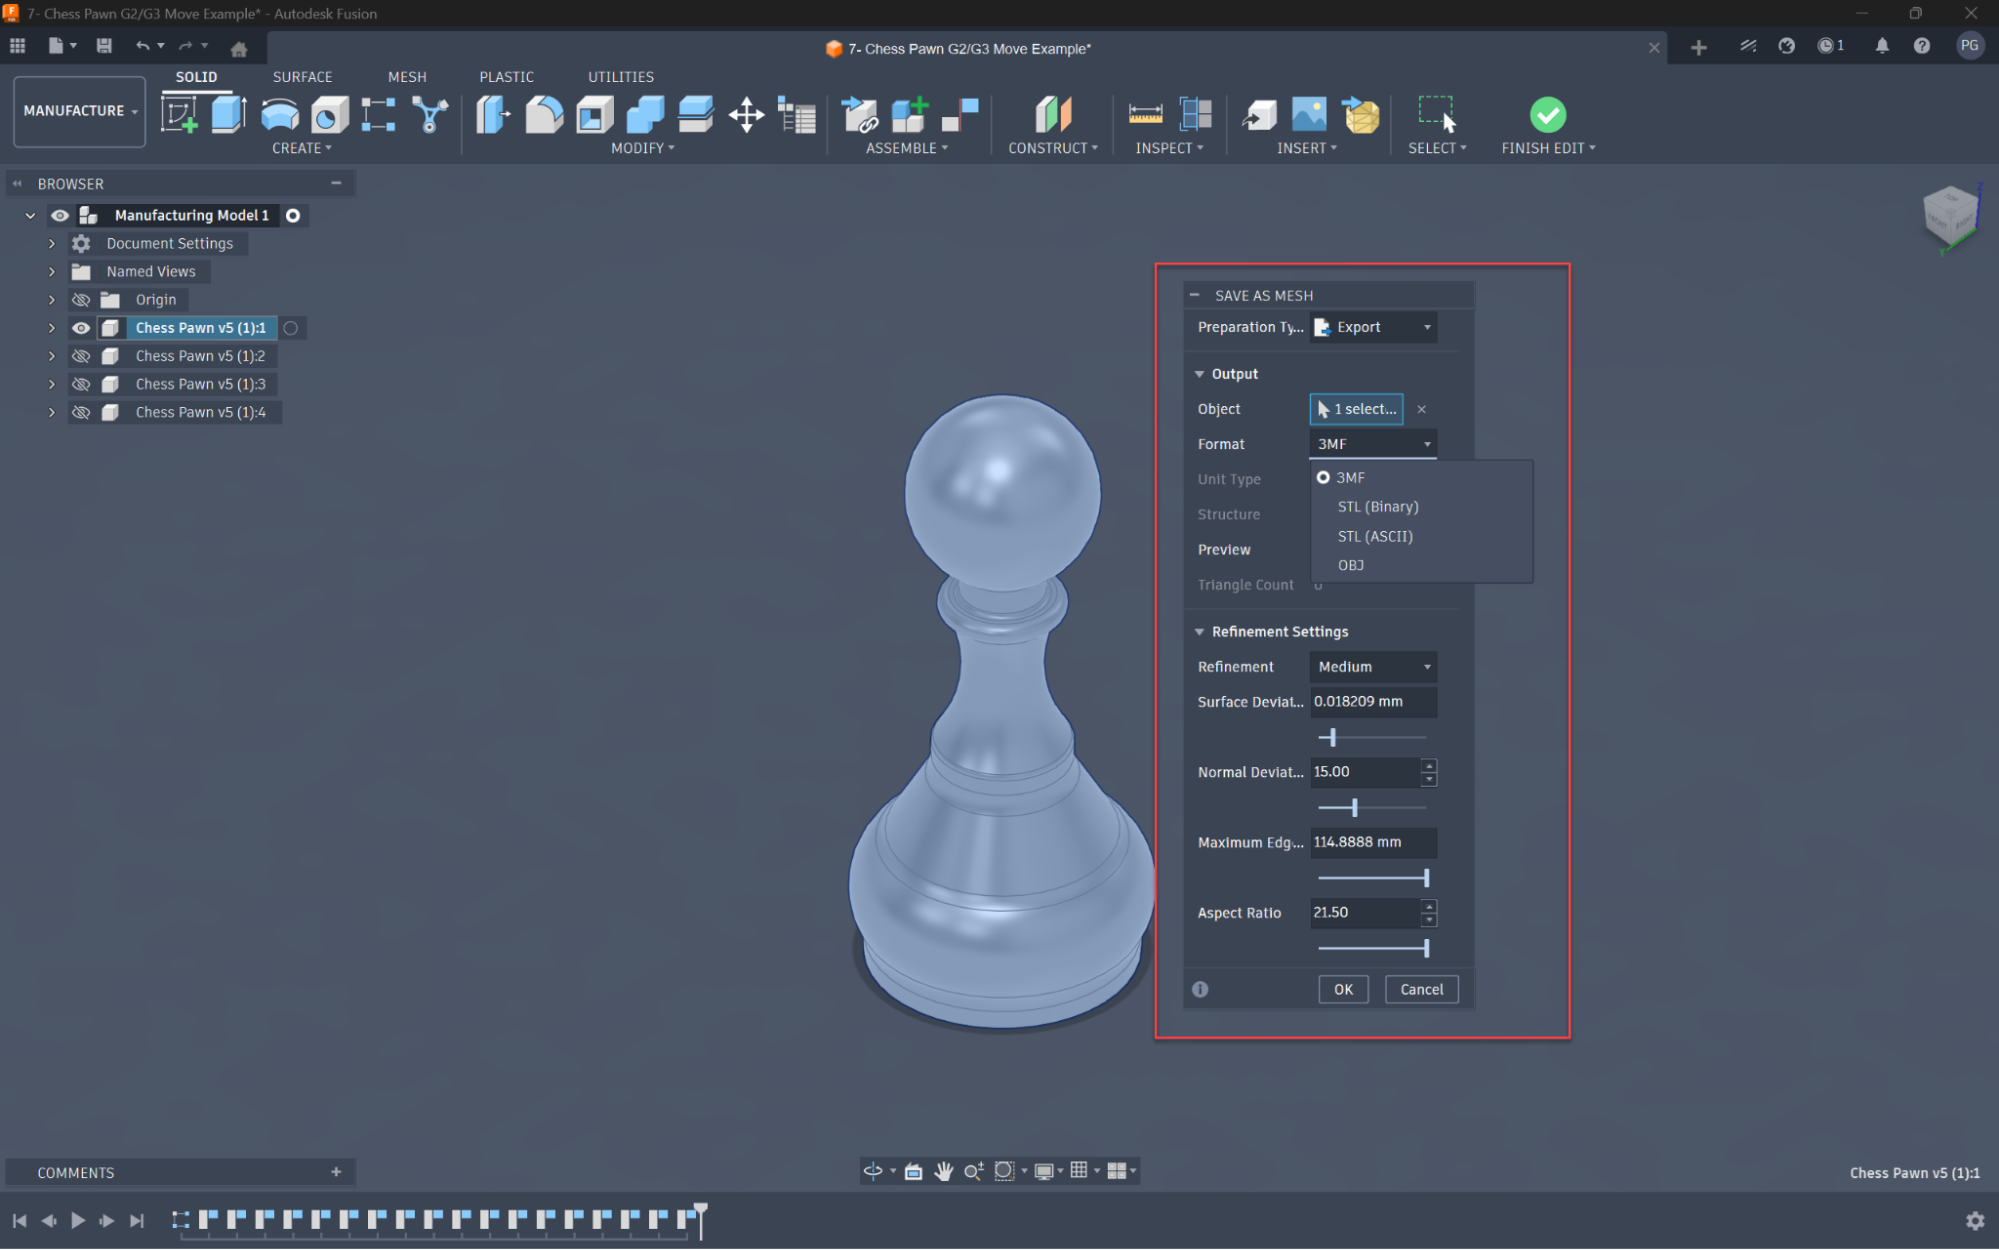
Task: Click the Insert Mesh icon
Action: [x=1361, y=115]
